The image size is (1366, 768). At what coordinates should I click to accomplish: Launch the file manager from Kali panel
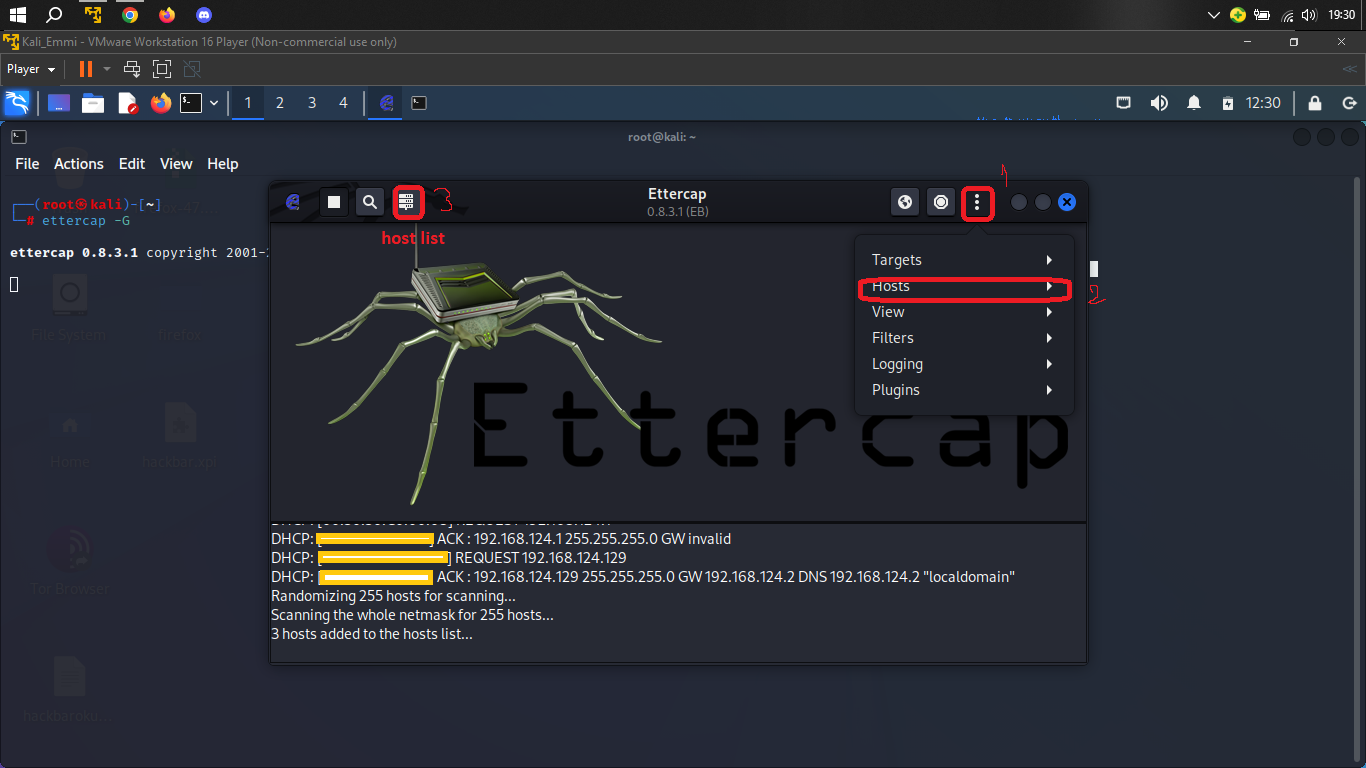tap(93, 103)
